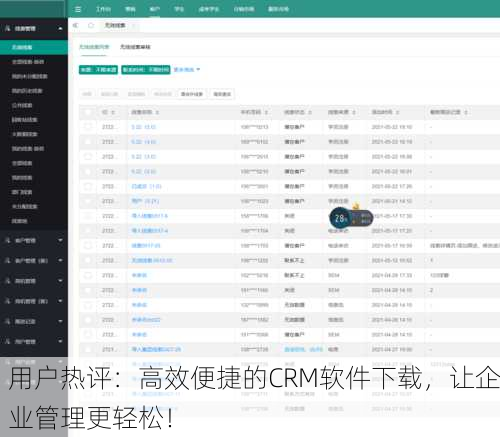Expand the 客户管理(新) sidebar group arrow
The width and height of the screenshot is (500, 437).
tap(60, 260)
